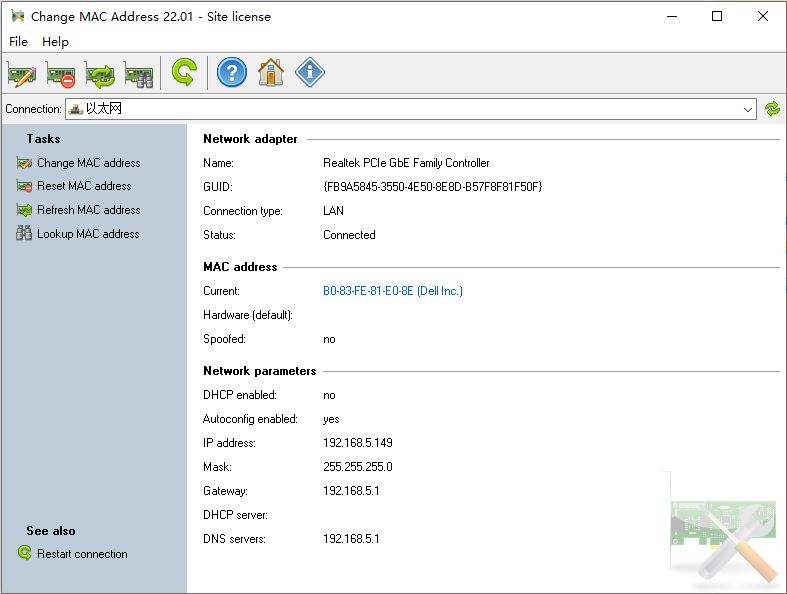
Task: Click the Hardware (default): label
Action: (248, 315)
